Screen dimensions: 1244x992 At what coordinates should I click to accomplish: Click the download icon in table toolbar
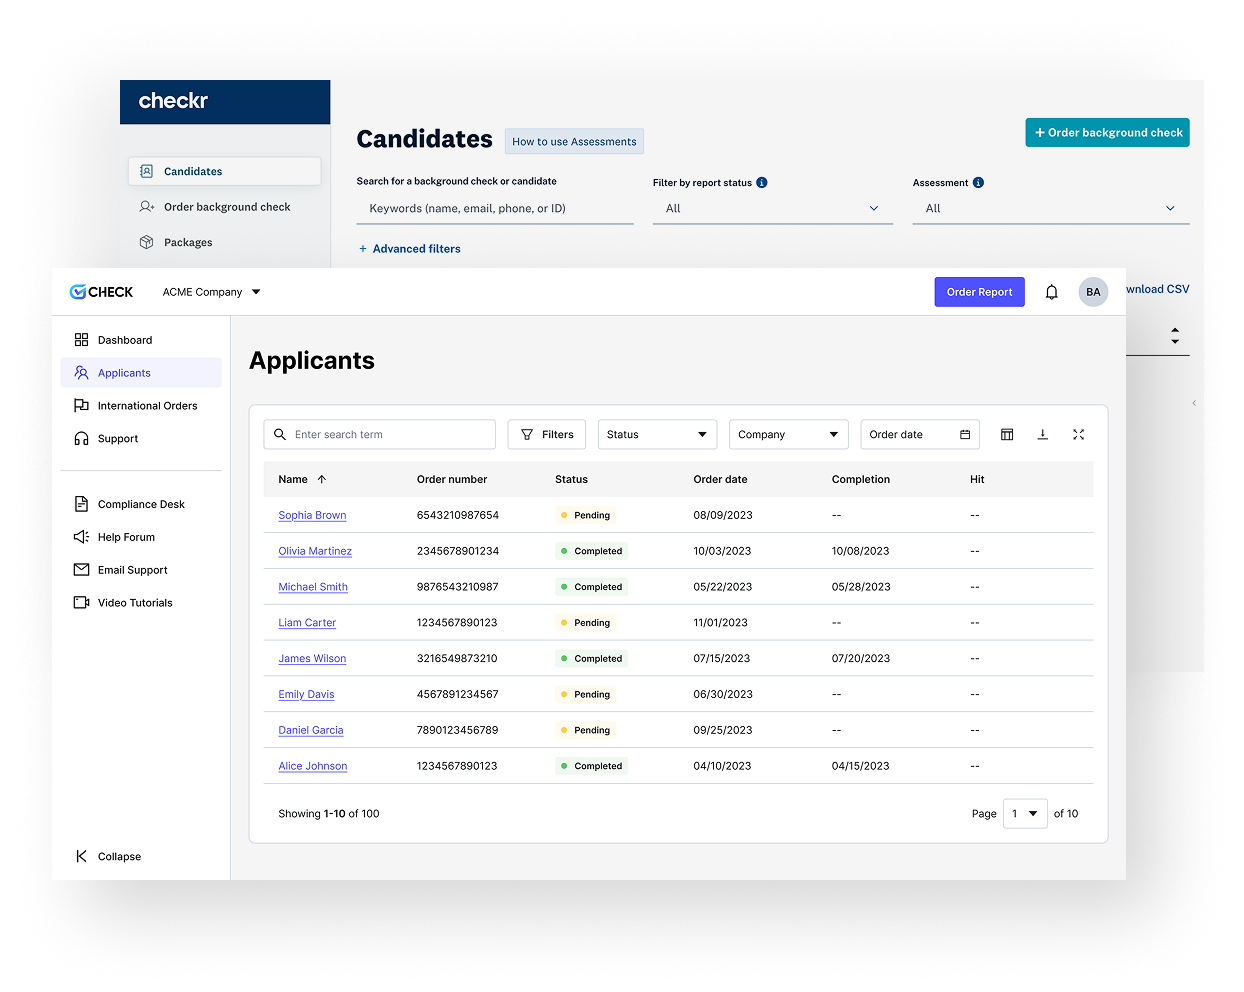[1042, 435]
